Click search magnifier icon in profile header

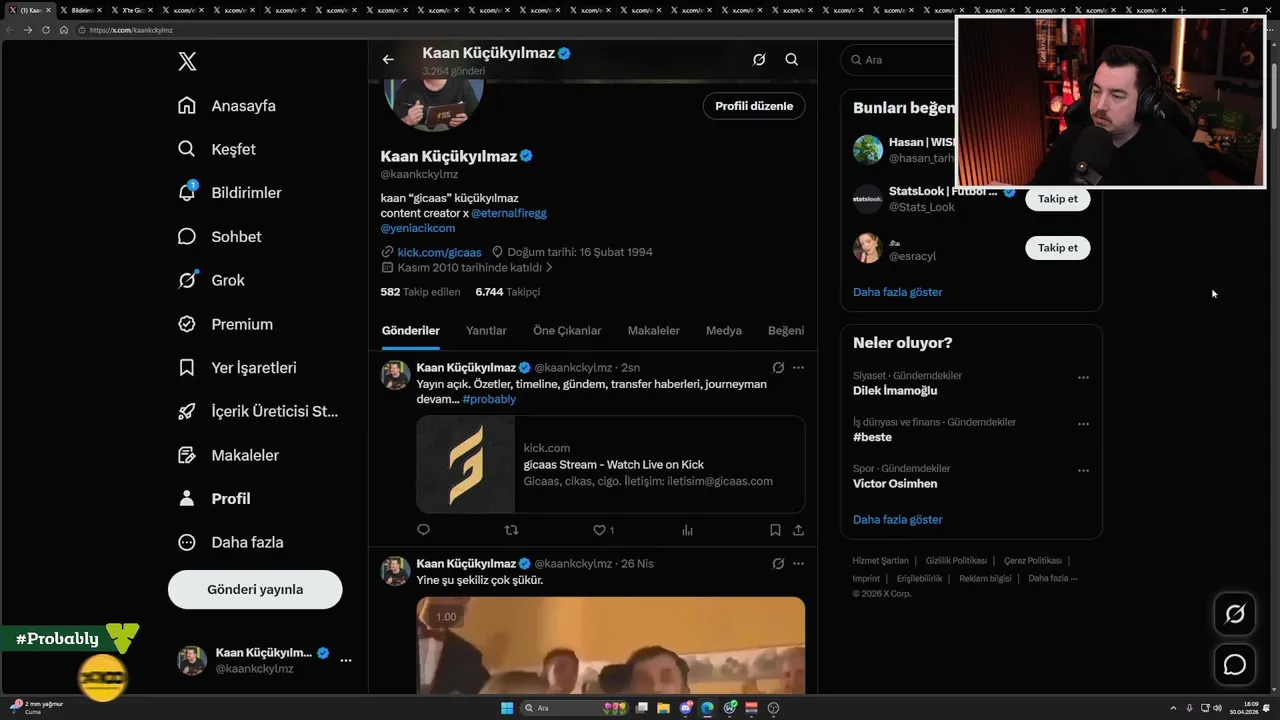click(x=791, y=59)
